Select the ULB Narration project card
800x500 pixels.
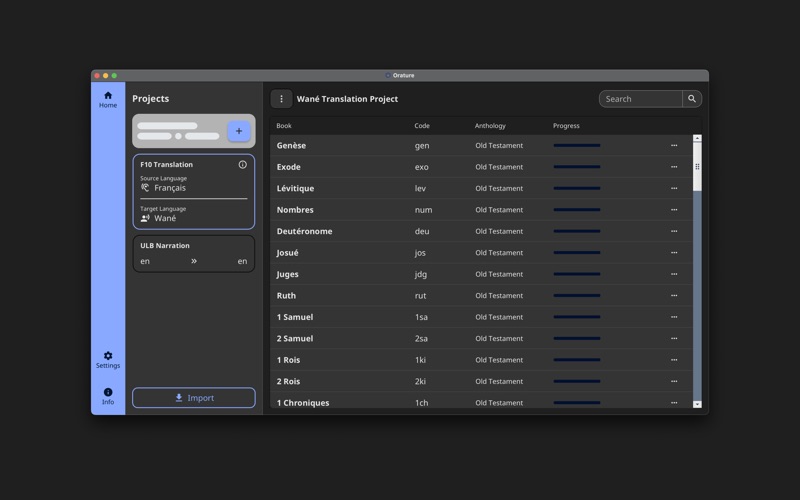194,254
